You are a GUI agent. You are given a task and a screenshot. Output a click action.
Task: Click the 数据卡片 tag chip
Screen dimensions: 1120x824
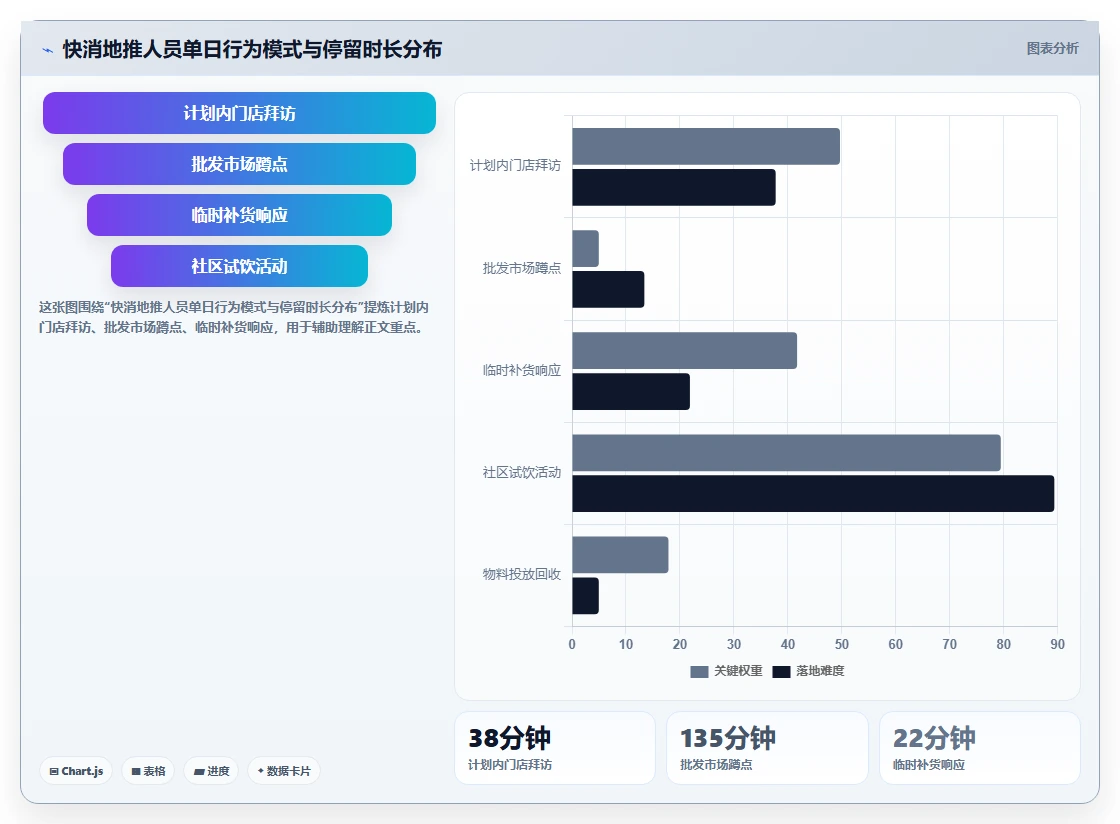[x=284, y=771]
